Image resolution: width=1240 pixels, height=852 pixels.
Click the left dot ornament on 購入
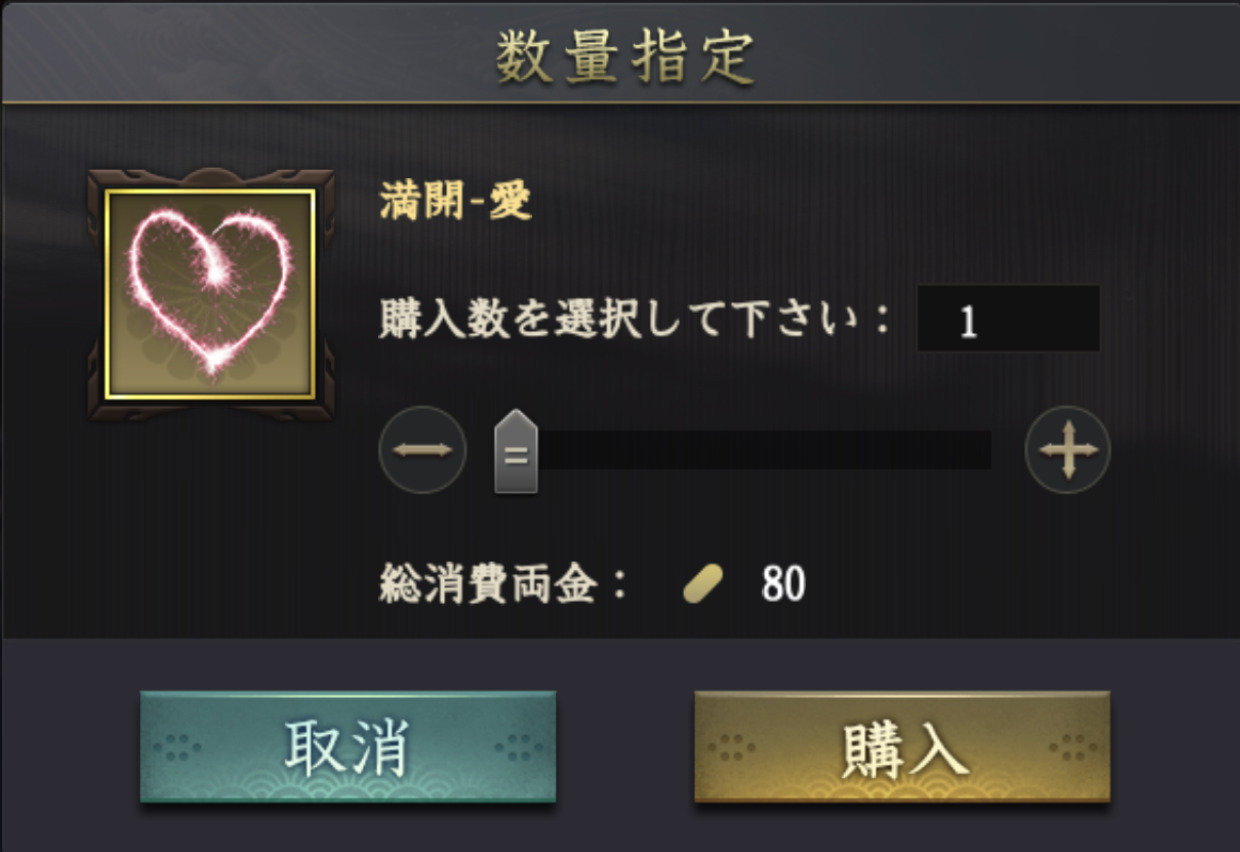pyautogui.click(x=732, y=747)
